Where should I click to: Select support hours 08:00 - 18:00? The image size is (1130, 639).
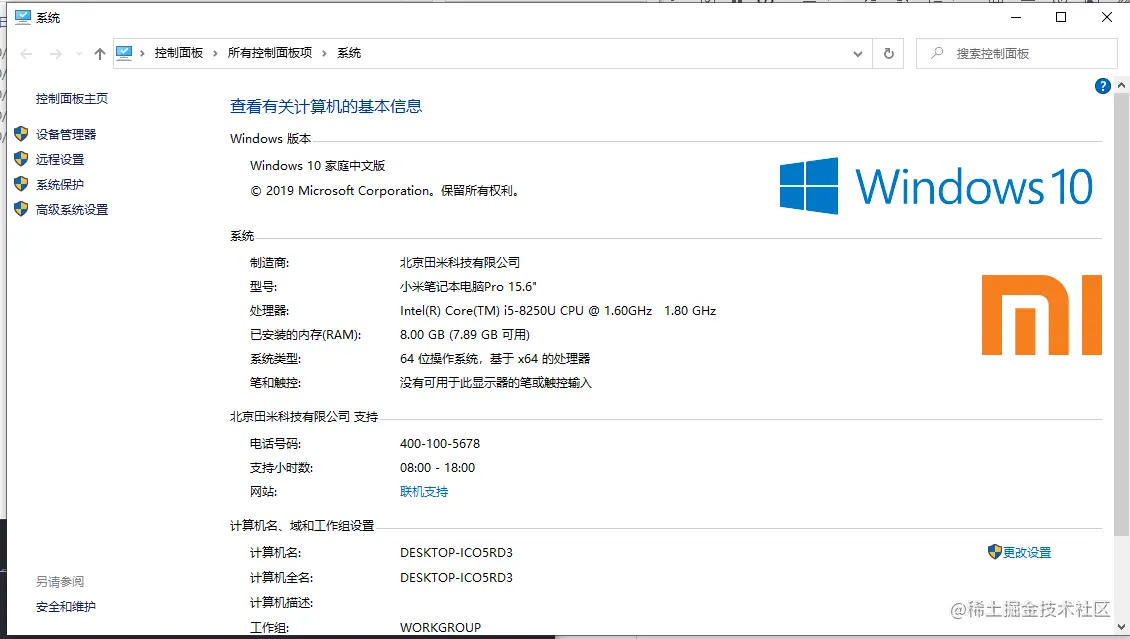coord(437,468)
